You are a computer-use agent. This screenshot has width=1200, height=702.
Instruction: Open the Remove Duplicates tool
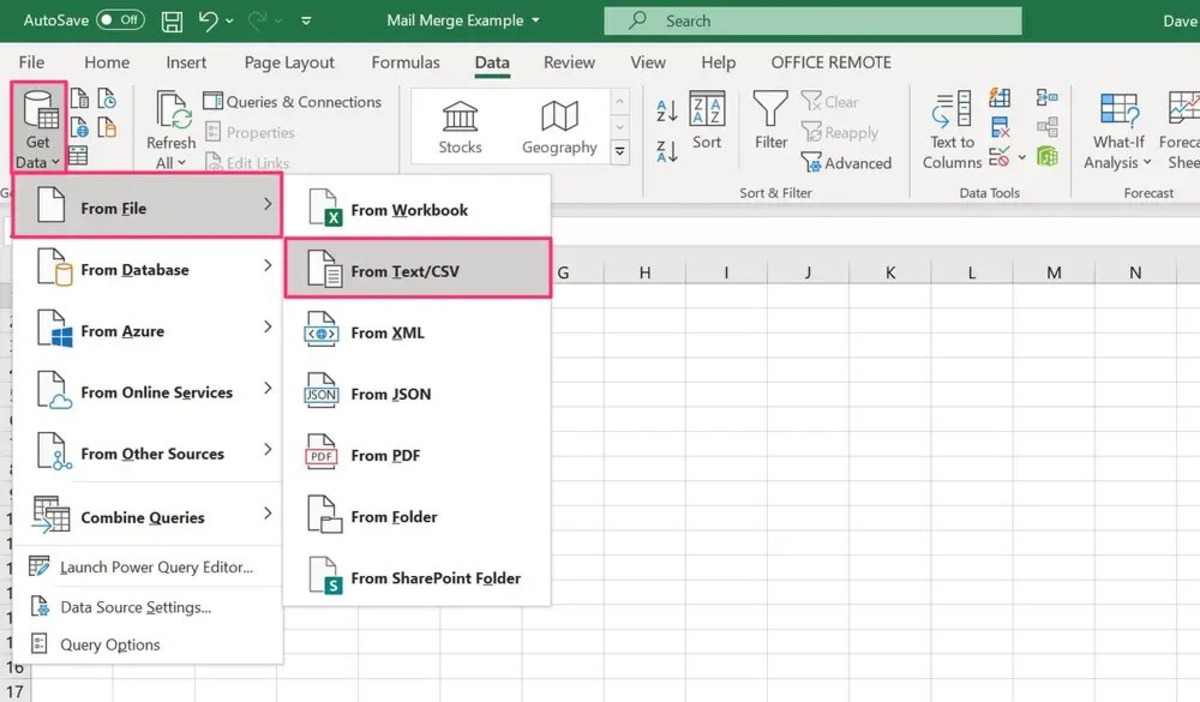click(x=999, y=128)
